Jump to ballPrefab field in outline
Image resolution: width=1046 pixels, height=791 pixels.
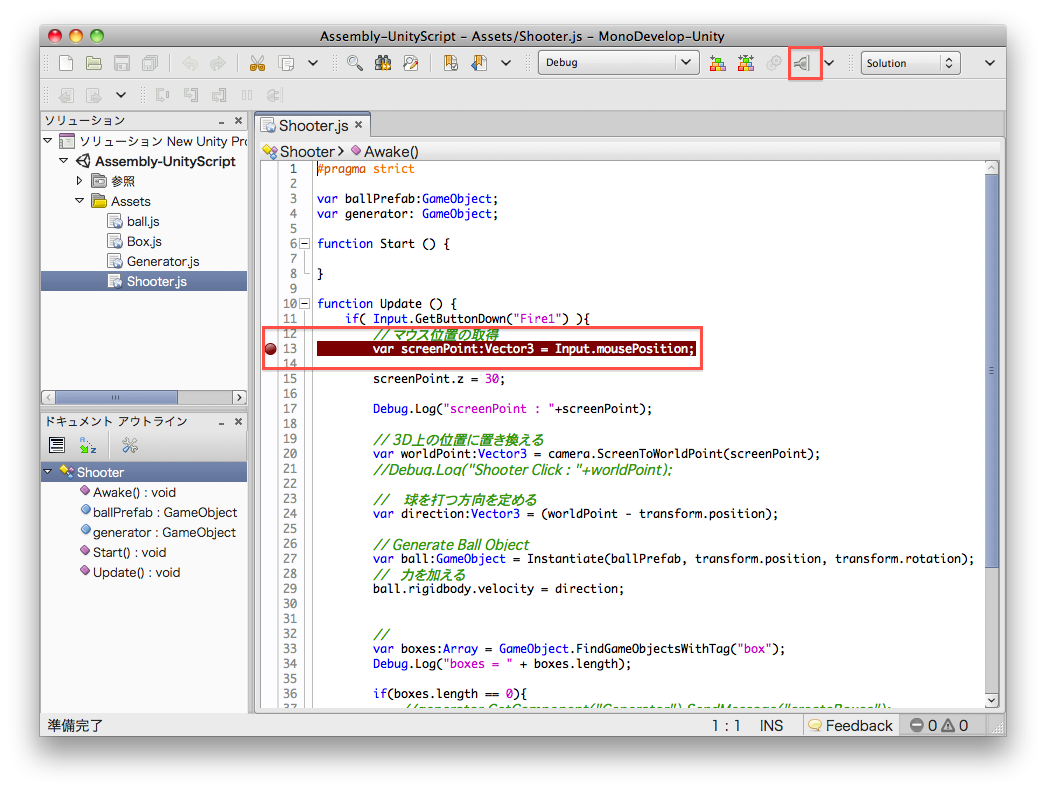coord(159,512)
